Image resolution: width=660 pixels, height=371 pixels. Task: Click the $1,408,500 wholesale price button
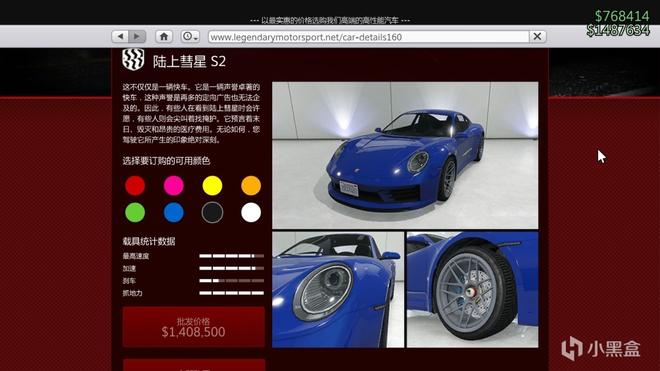coord(194,327)
